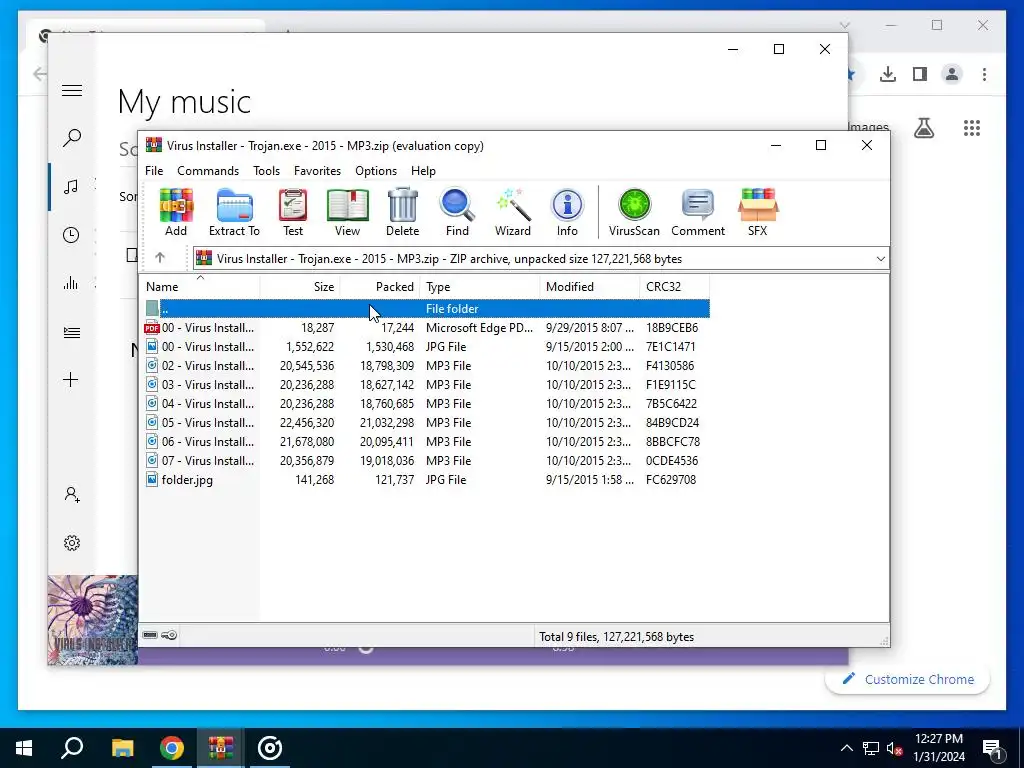Image resolution: width=1024 pixels, height=768 pixels.
Task: Start VirusScan on the archive
Action: [x=634, y=212]
